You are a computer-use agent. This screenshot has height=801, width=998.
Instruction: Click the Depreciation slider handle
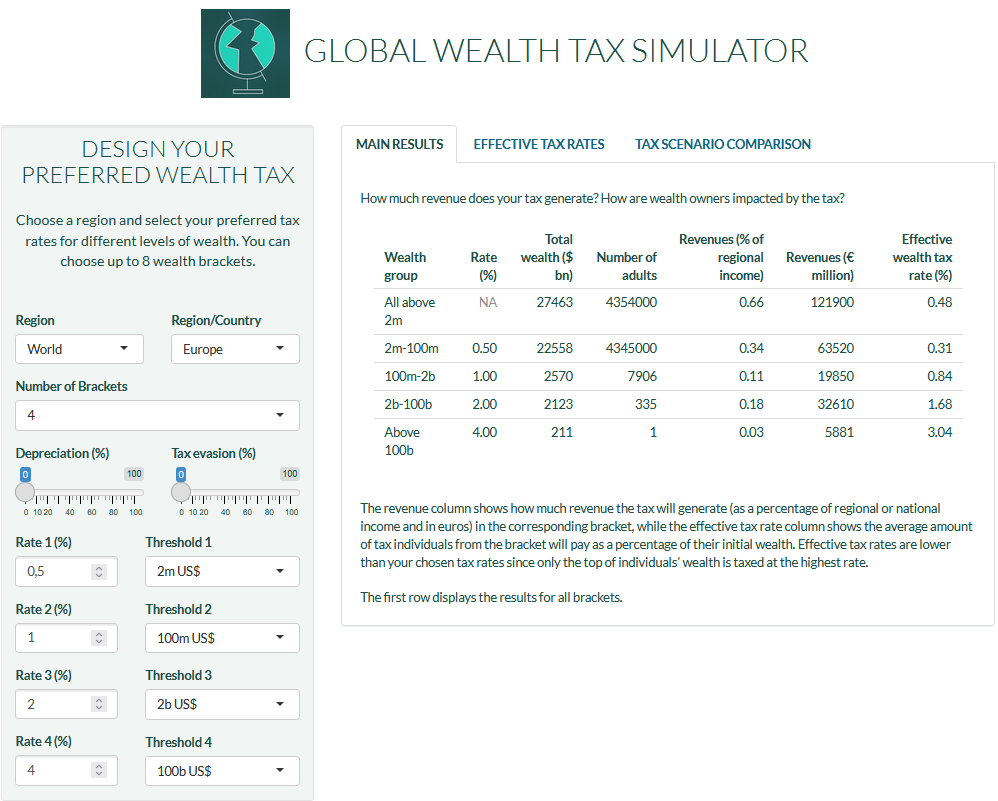pyautogui.click(x=25, y=493)
